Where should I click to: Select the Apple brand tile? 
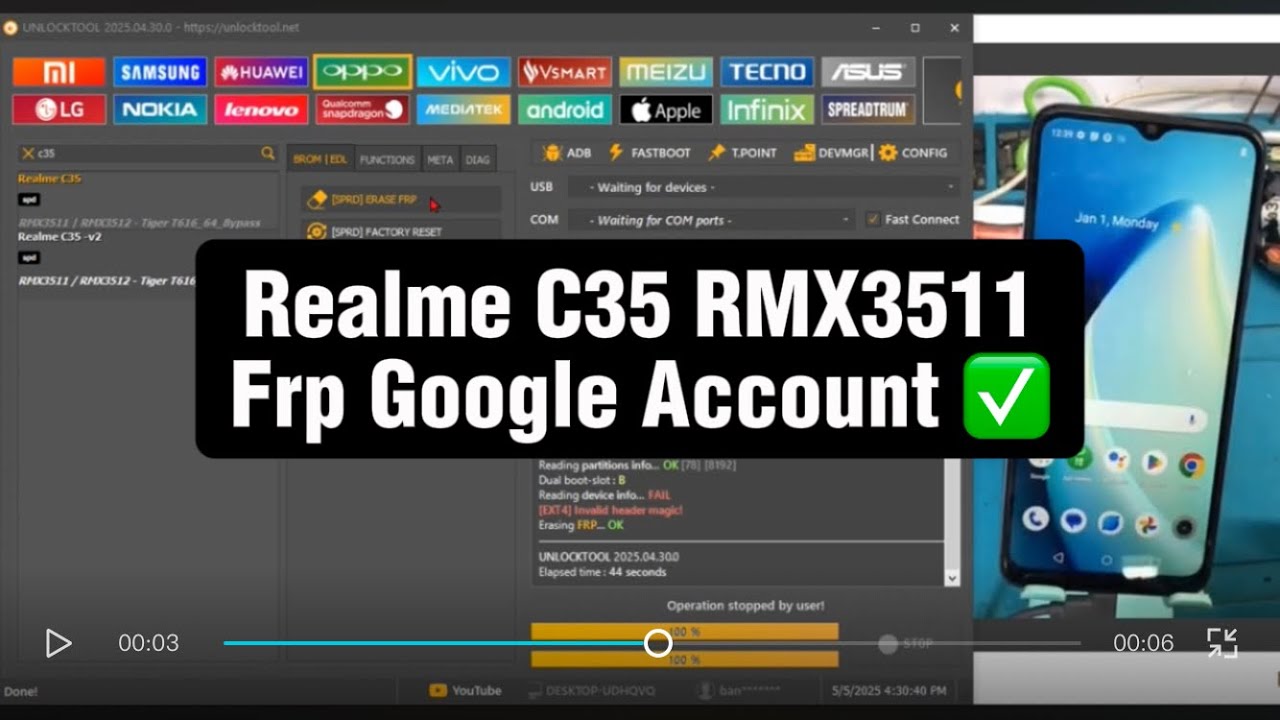[666, 109]
